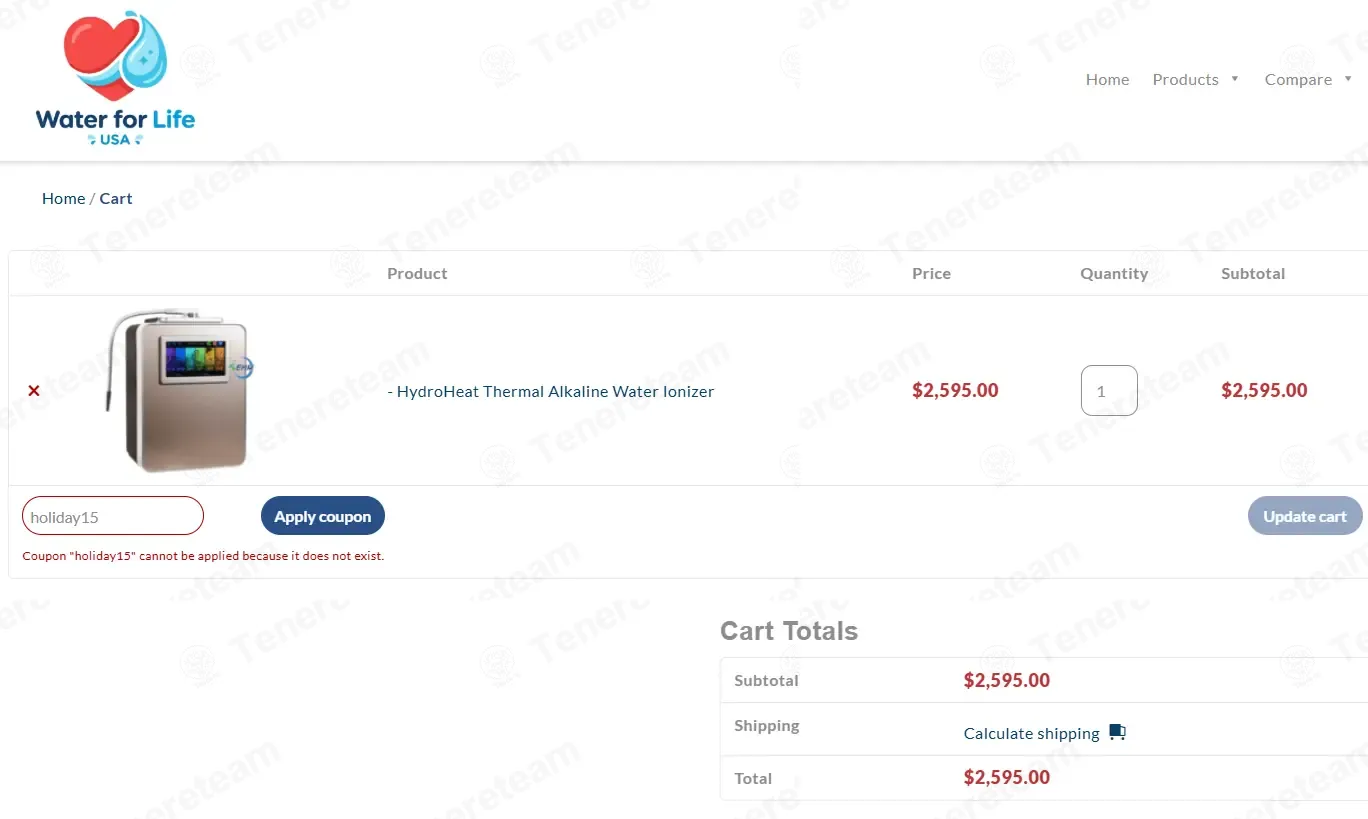The width and height of the screenshot is (1368, 819).
Task: Click the coupon does not exist error message
Action: (203, 556)
